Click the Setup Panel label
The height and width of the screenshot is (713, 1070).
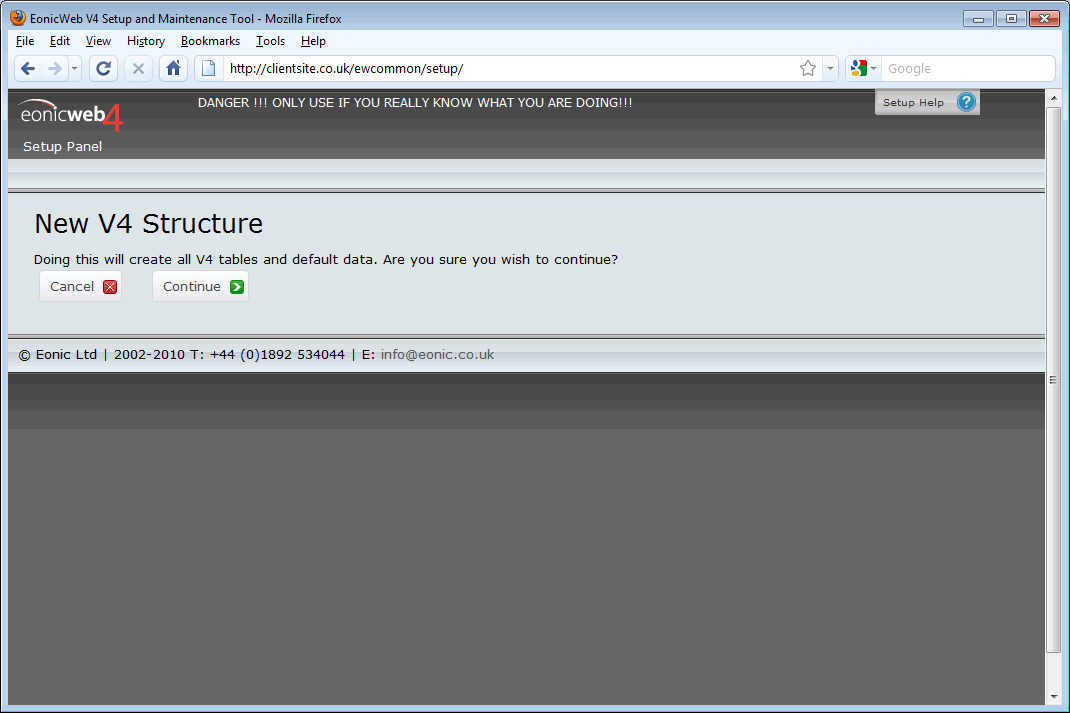[x=63, y=147]
